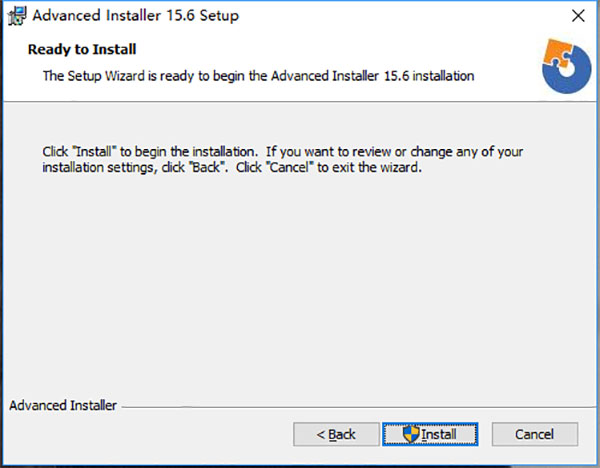Click the 'Advanced Installer 15.6 Setup' window title
The image size is (600, 468).
pyautogui.click(x=135, y=16)
